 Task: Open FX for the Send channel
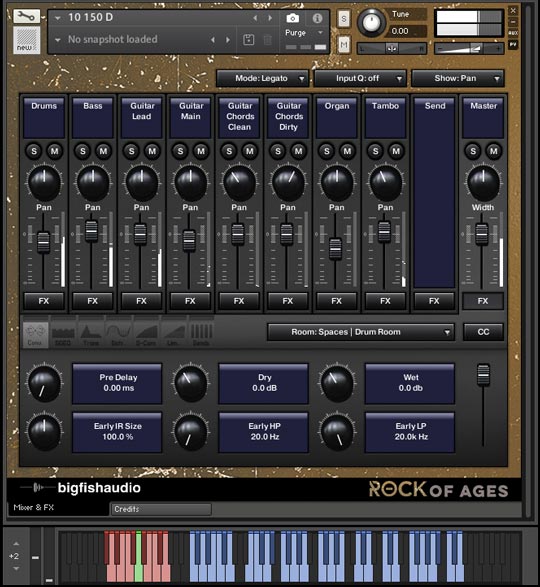(434, 301)
